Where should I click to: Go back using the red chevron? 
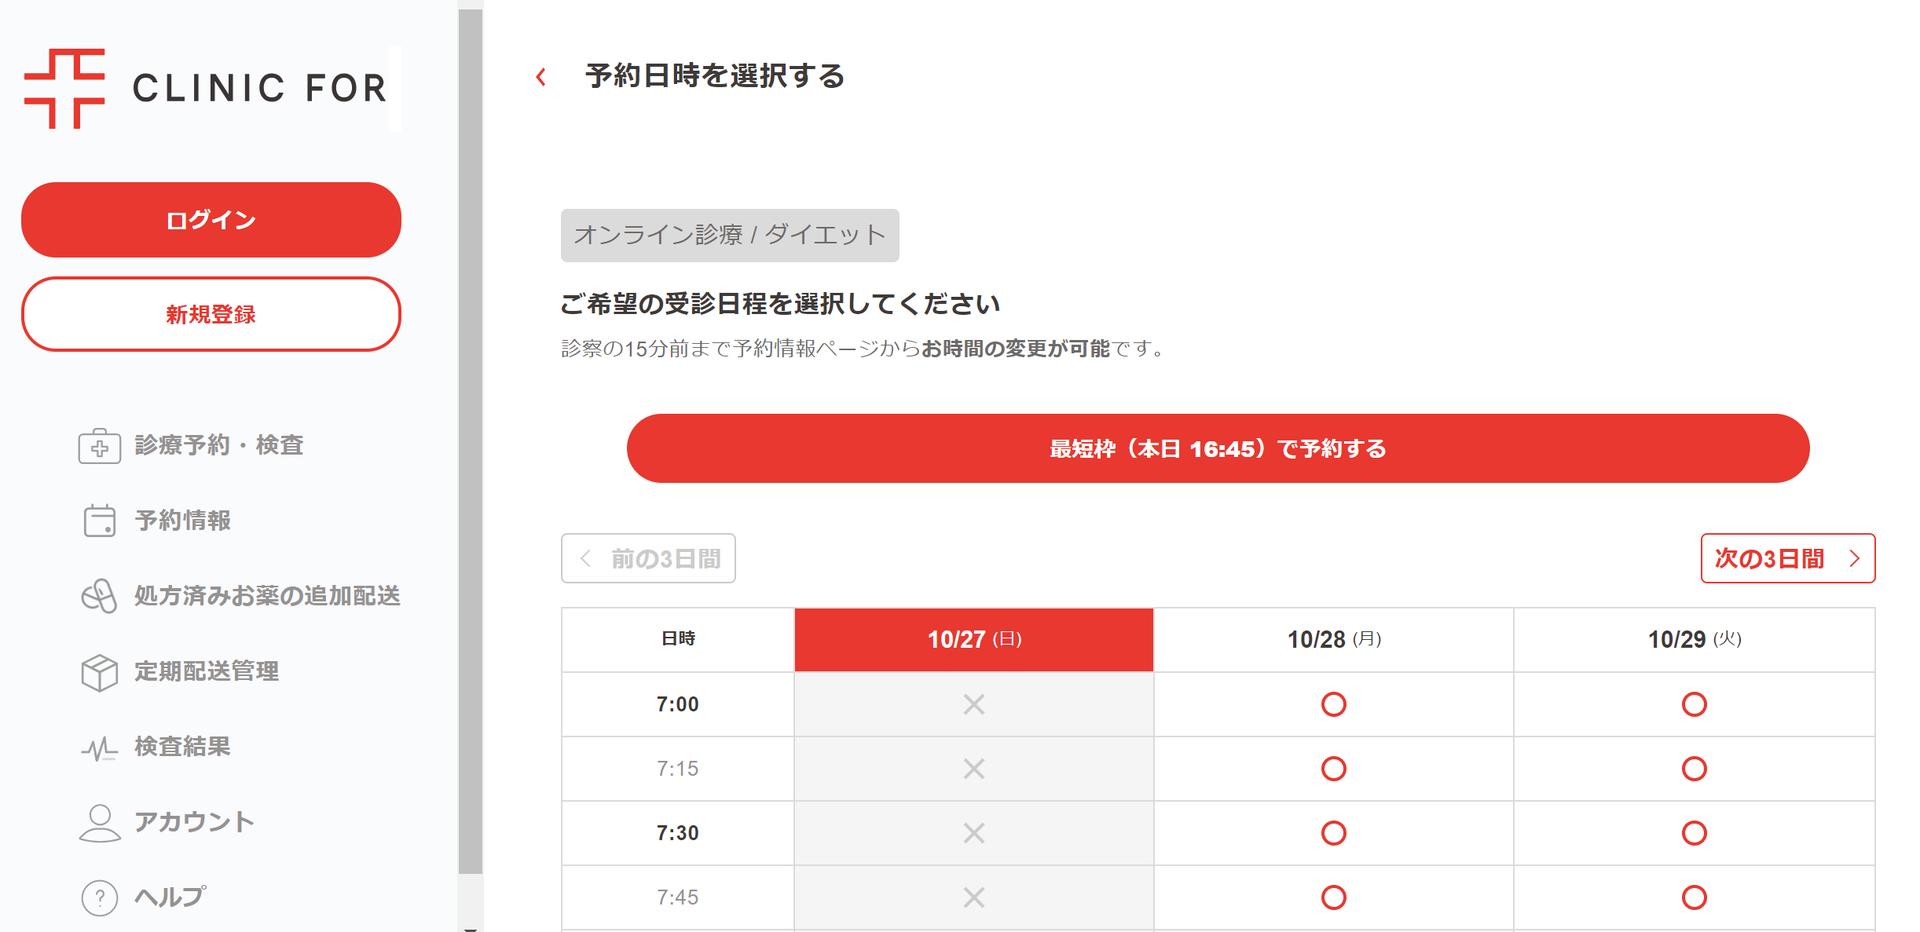[541, 77]
